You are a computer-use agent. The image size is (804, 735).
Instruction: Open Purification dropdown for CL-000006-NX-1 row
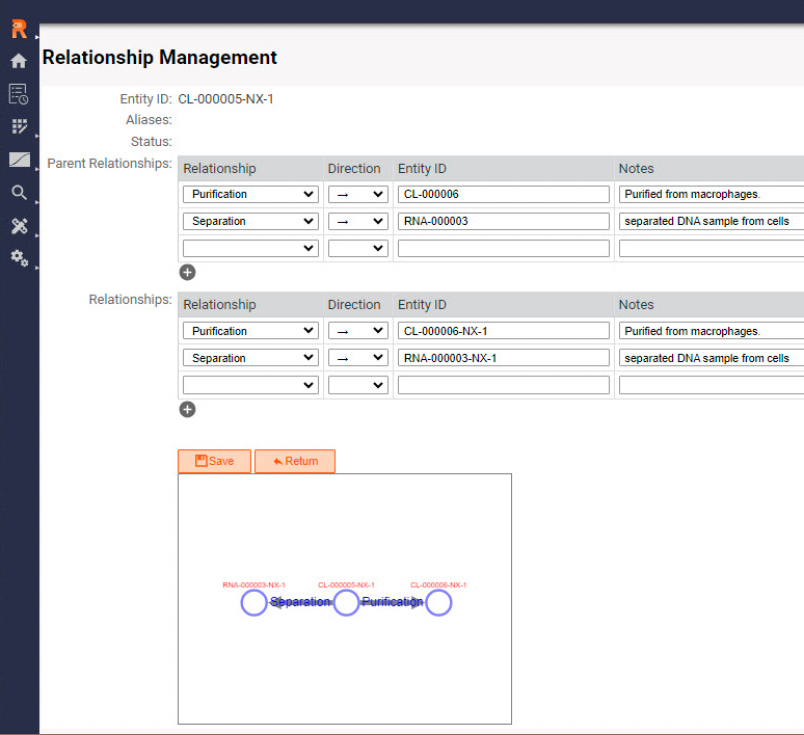(251, 331)
